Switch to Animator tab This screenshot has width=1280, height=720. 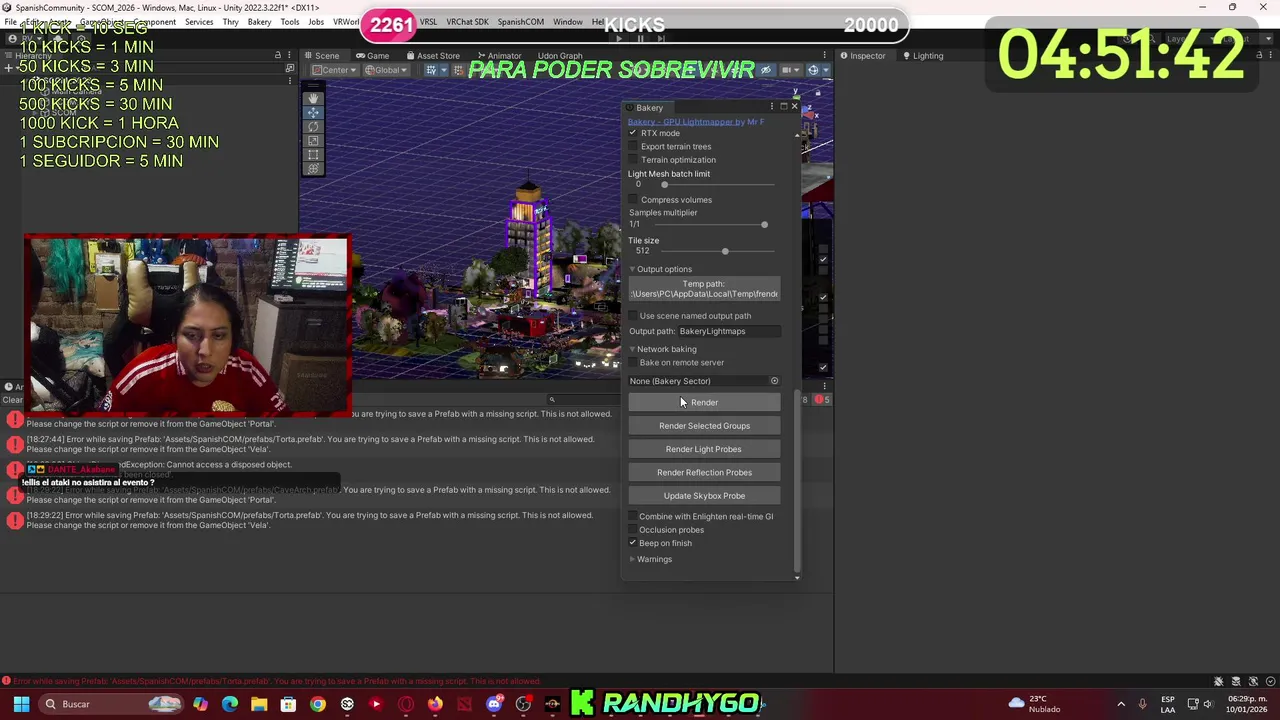(x=499, y=56)
